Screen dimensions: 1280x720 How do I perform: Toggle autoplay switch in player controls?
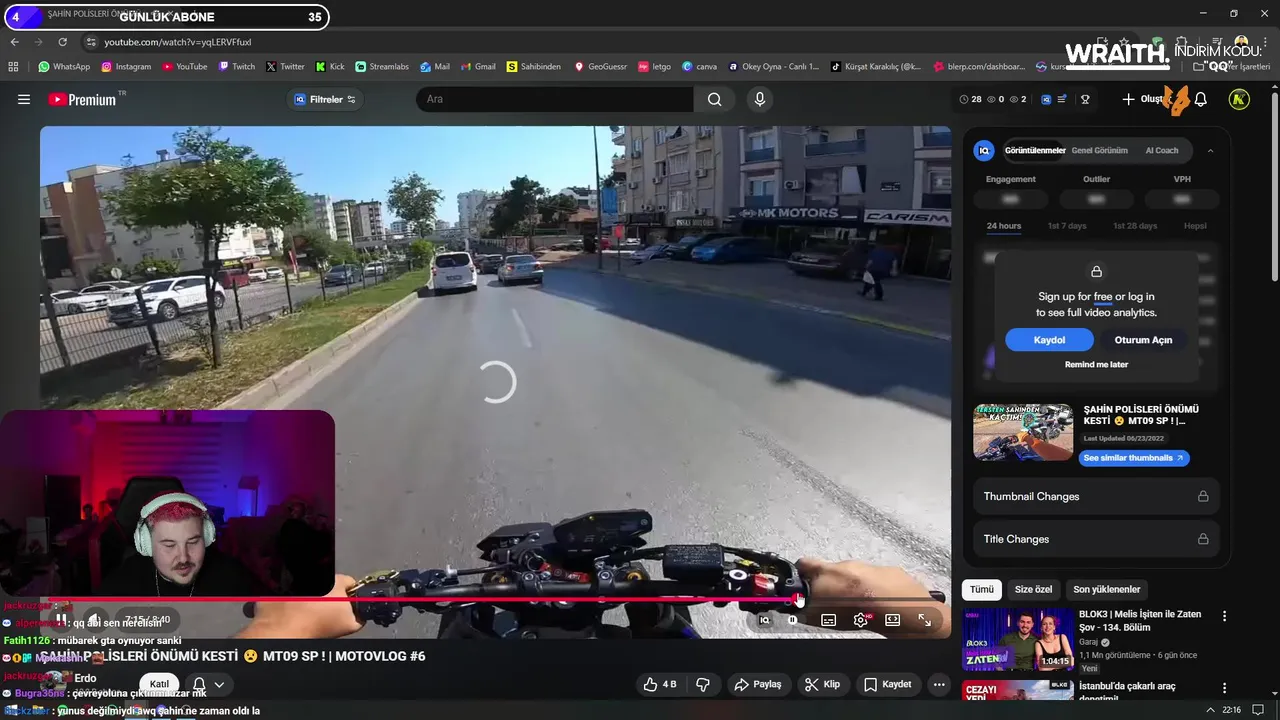(x=793, y=620)
